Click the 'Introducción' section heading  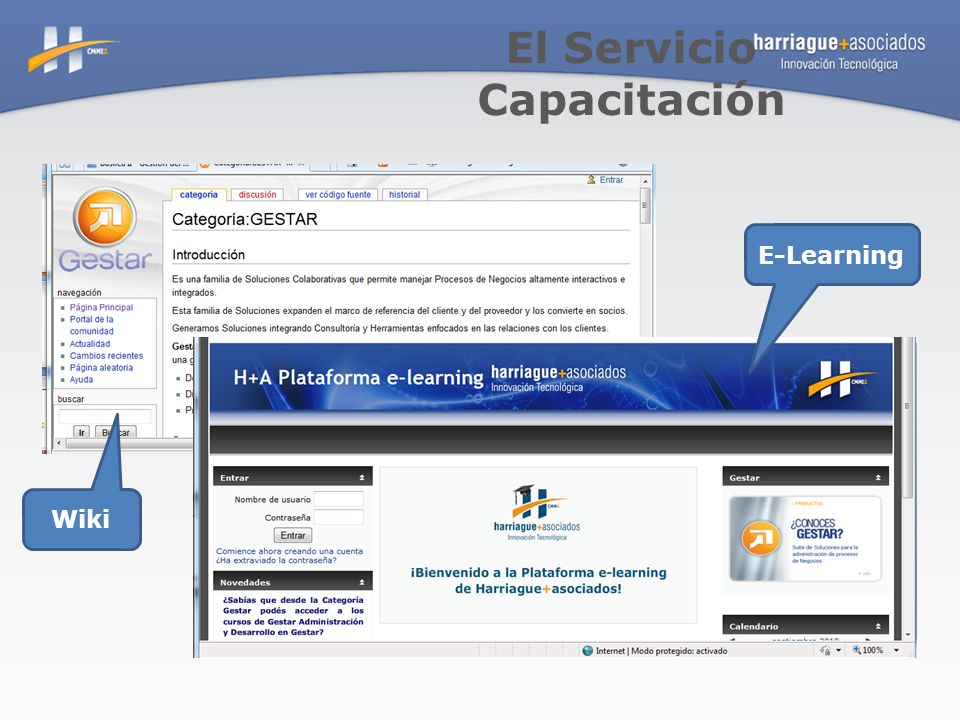(208, 255)
